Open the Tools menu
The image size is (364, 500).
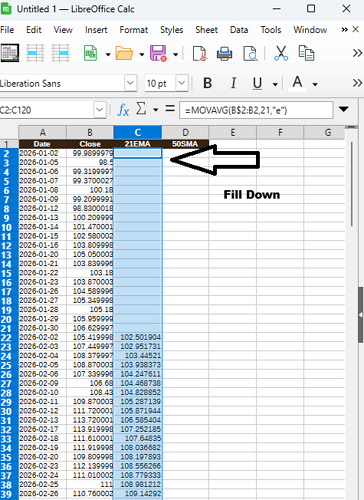pyautogui.click(x=271, y=30)
